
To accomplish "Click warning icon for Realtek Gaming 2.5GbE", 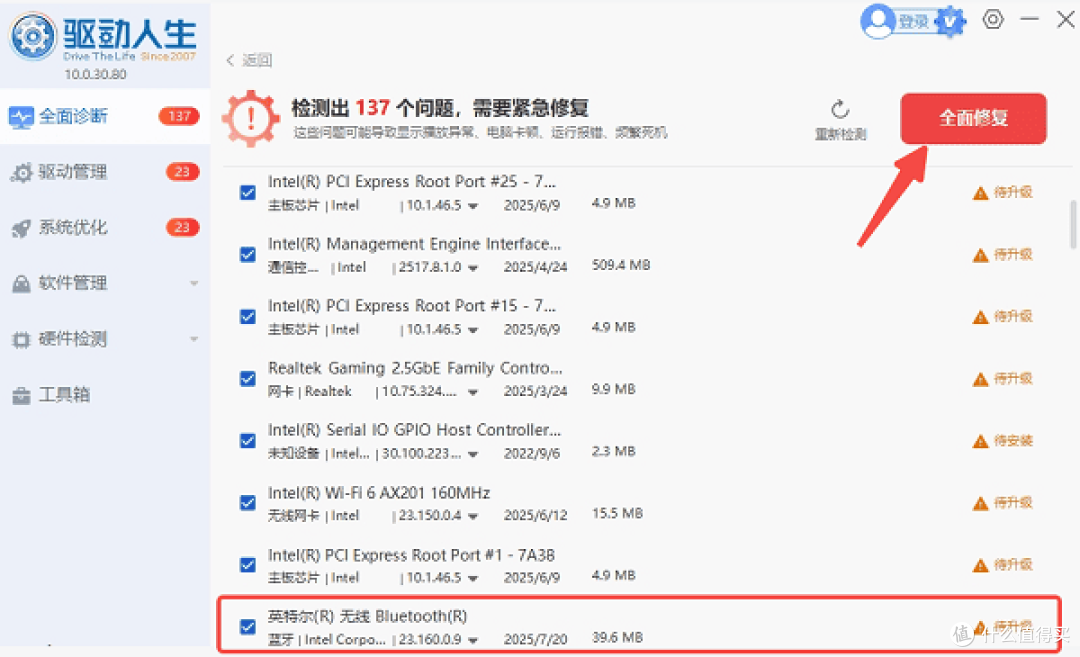I will (980, 379).
